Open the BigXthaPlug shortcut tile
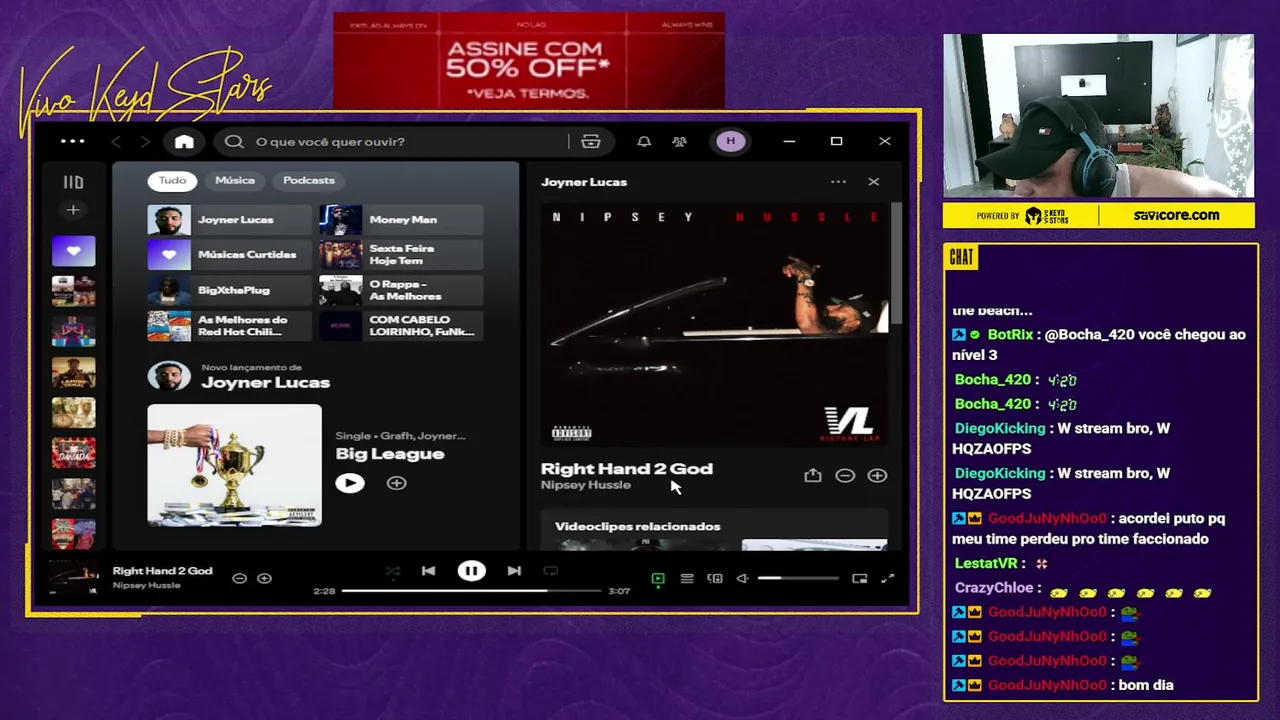1280x720 pixels. (230, 290)
